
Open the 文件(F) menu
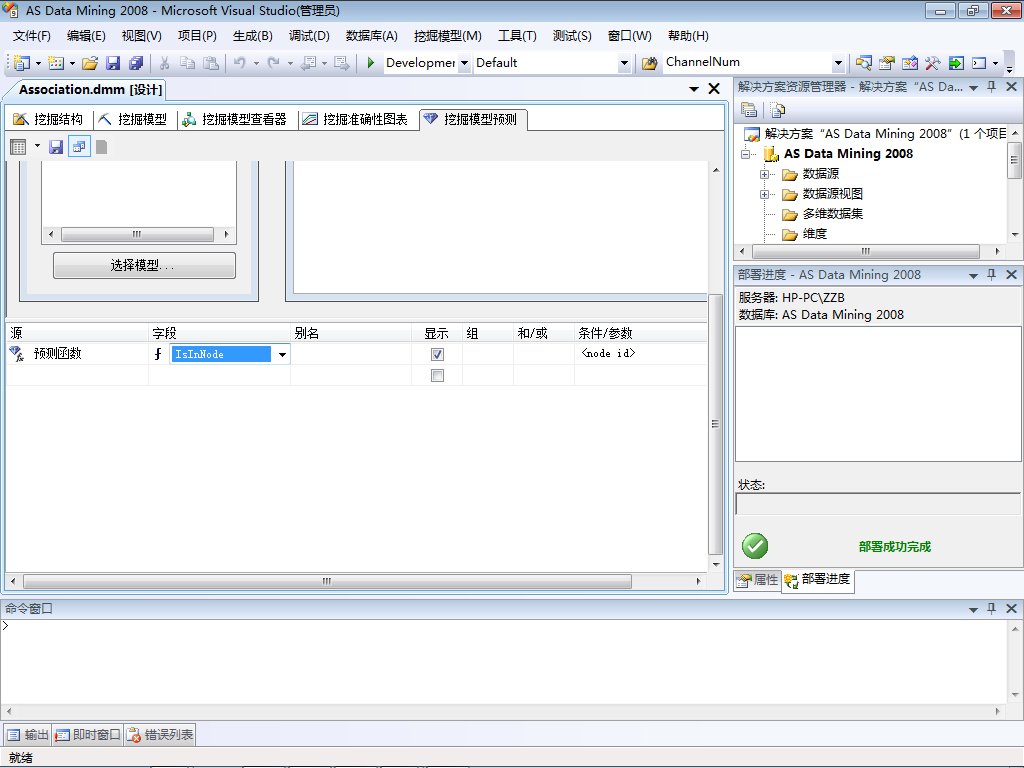[31, 36]
